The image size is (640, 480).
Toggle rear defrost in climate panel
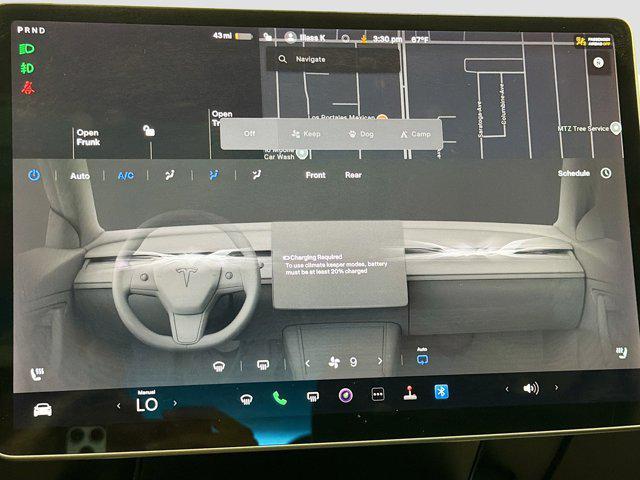tap(263, 365)
